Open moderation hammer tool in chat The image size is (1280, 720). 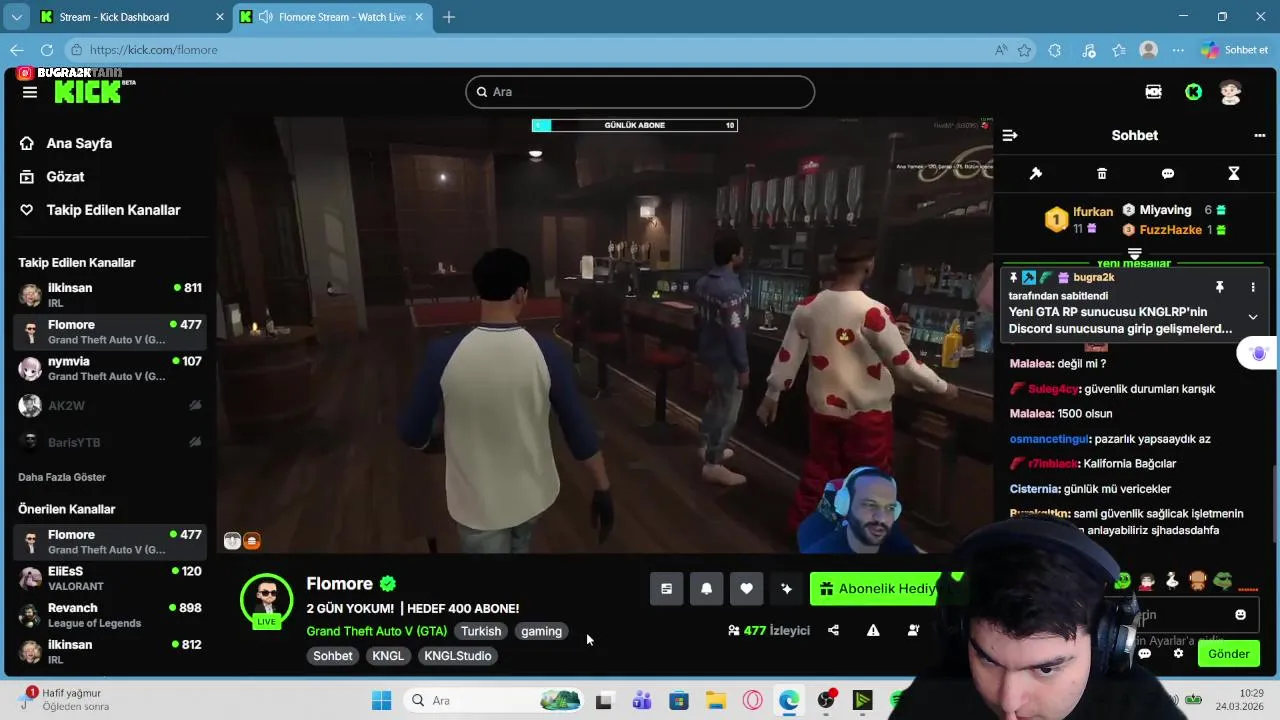1036,174
